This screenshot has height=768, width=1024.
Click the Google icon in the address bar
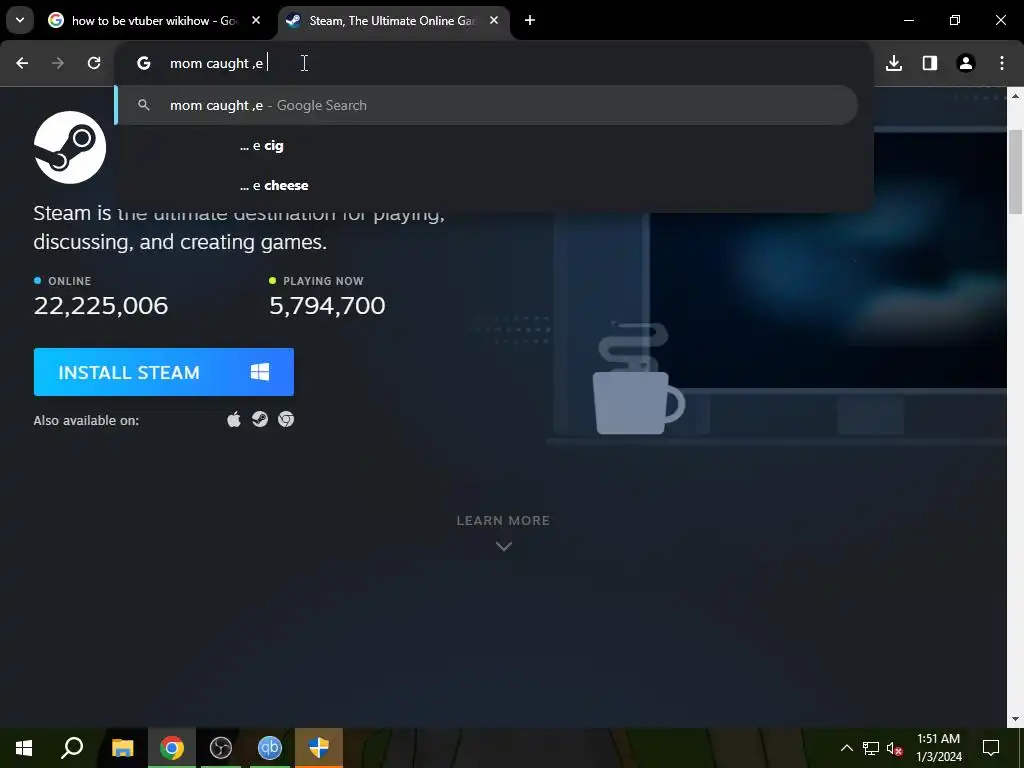click(x=144, y=63)
